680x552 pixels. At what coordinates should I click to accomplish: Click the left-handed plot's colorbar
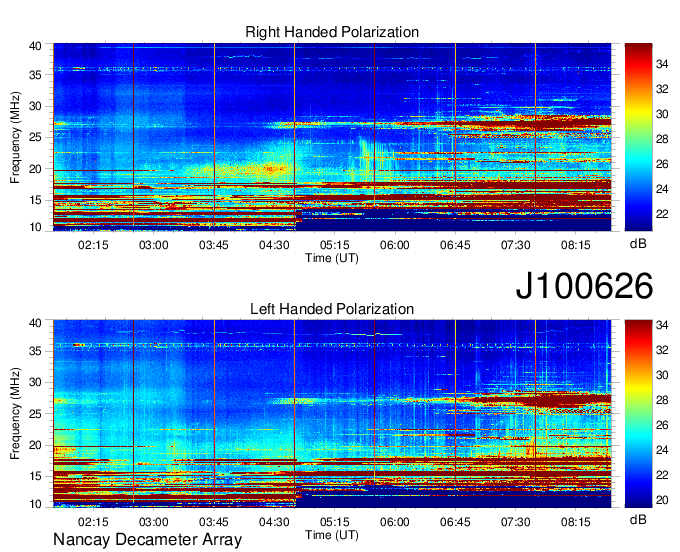point(638,414)
